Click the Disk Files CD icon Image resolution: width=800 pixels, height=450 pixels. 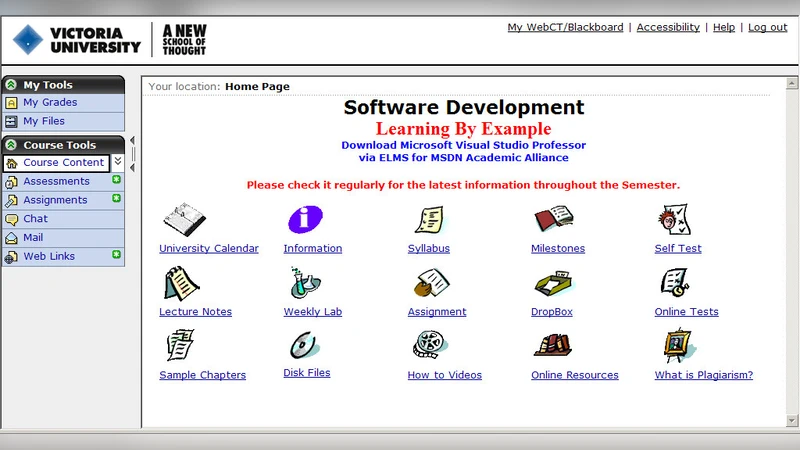tap(304, 346)
